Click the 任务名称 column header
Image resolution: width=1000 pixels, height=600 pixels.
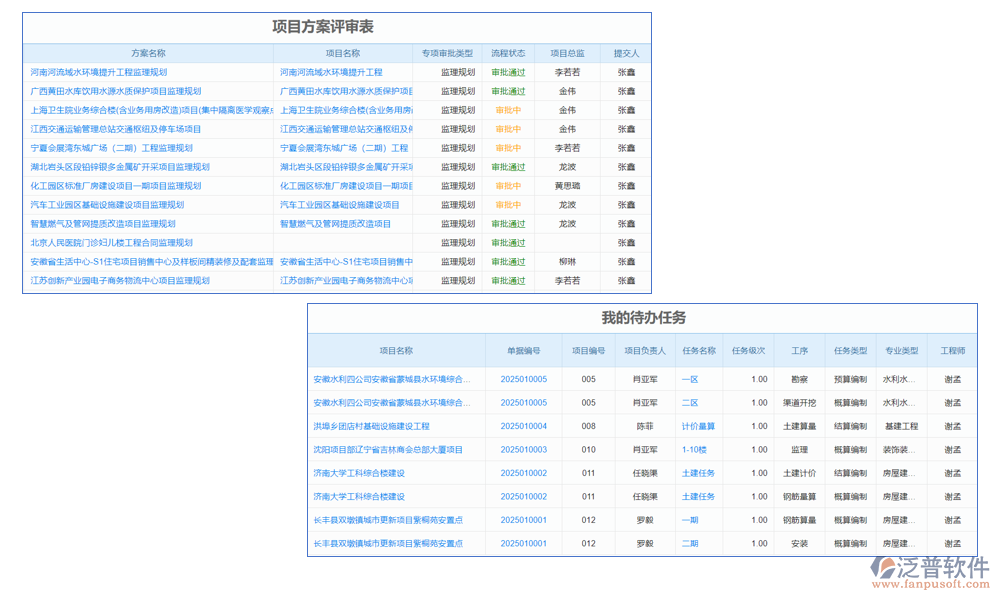coord(700,348)
